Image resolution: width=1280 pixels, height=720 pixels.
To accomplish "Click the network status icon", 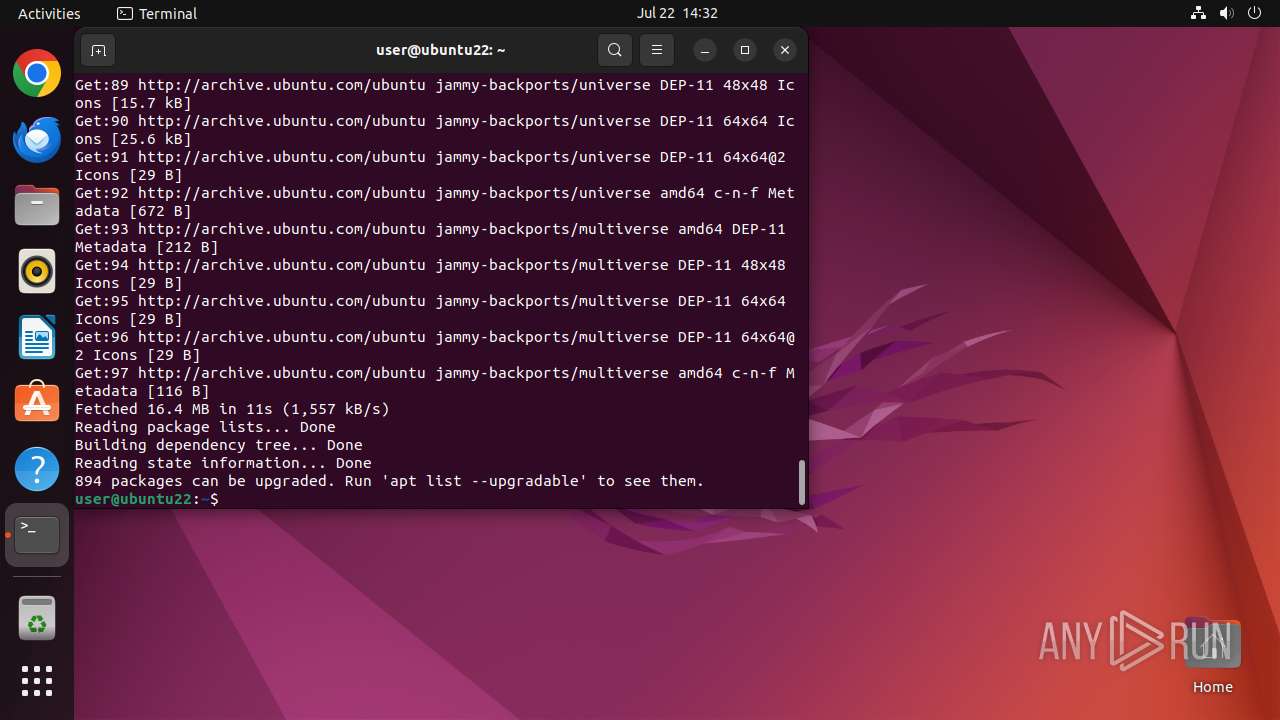I will coord(1199,13).
